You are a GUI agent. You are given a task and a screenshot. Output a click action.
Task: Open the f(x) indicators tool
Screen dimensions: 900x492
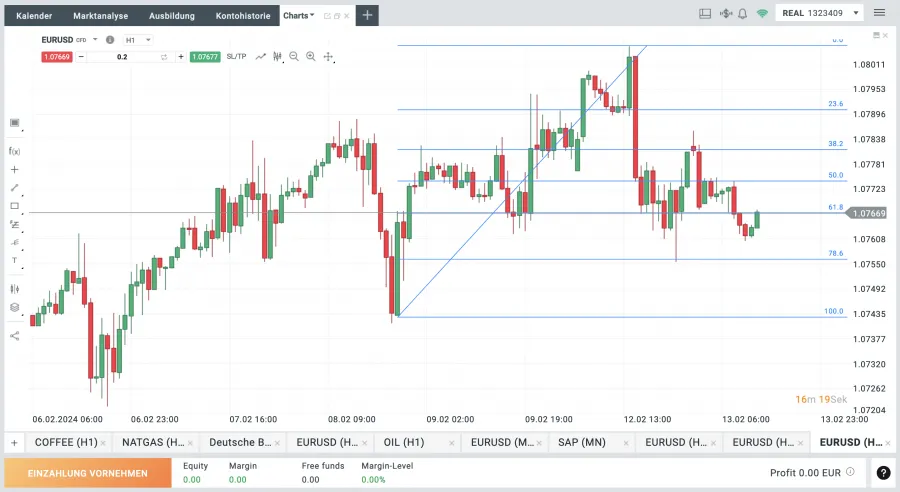[x=14, y=151]
